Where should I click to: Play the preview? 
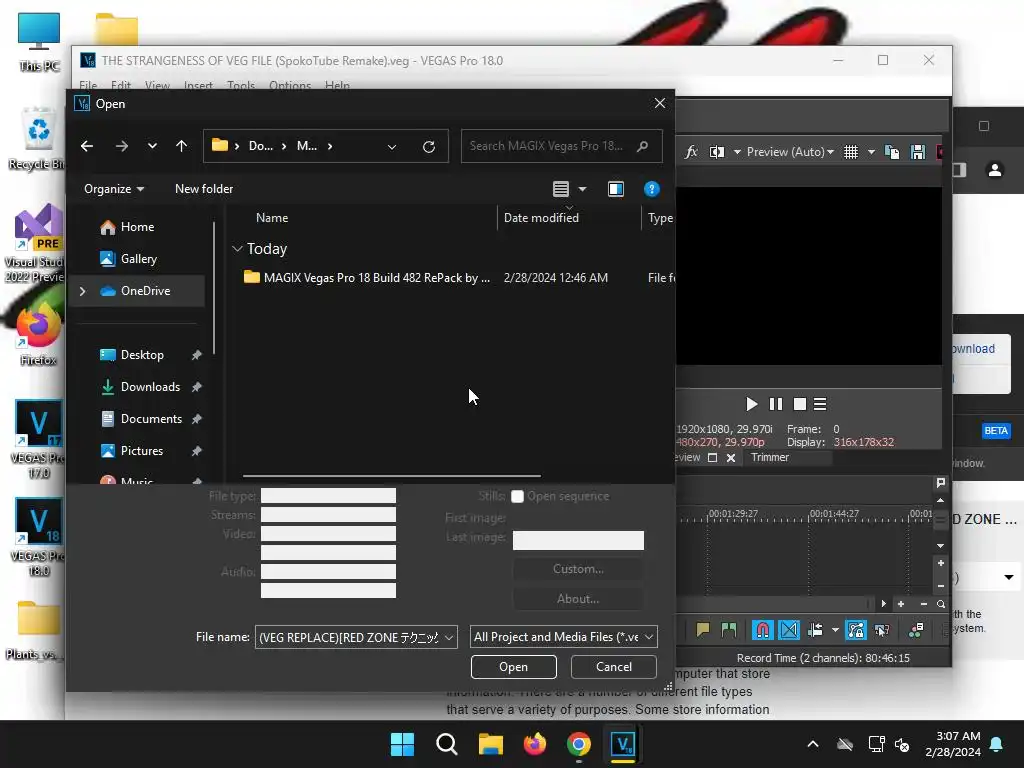pos(752,404)
